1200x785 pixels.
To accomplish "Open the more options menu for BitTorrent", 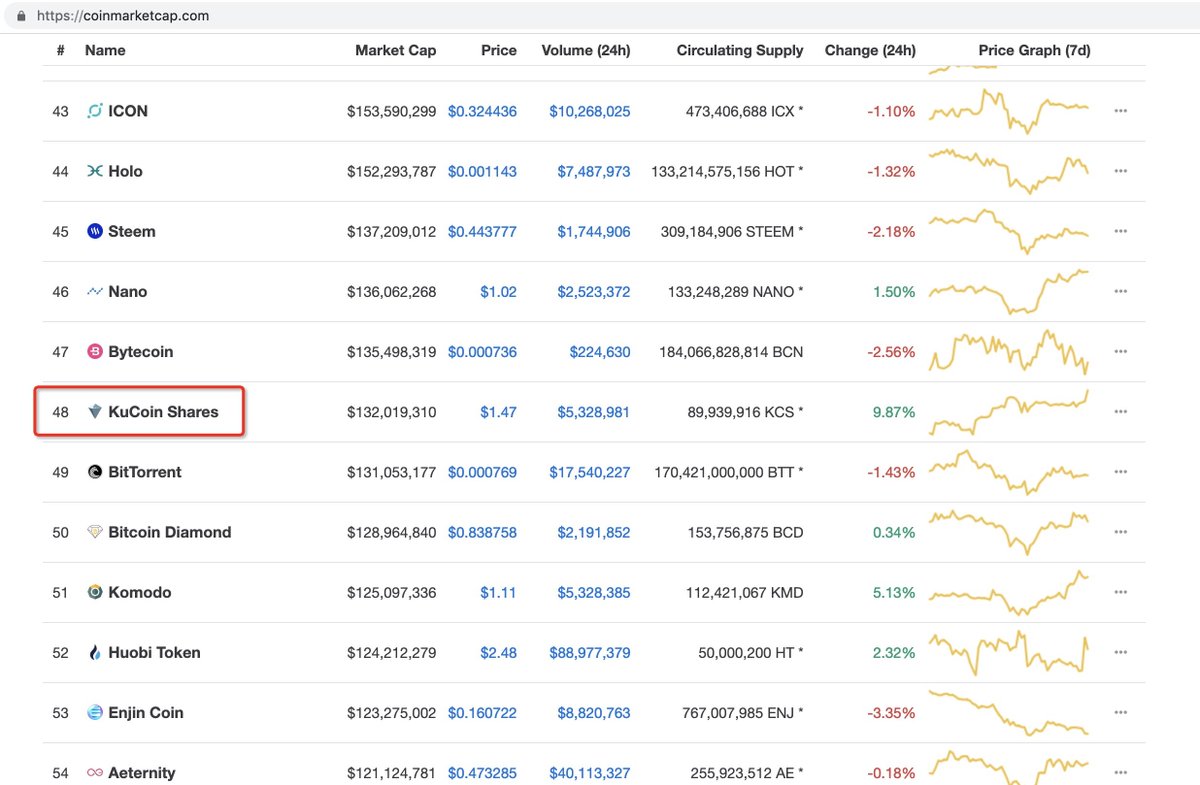I will tap(1120, 472).
